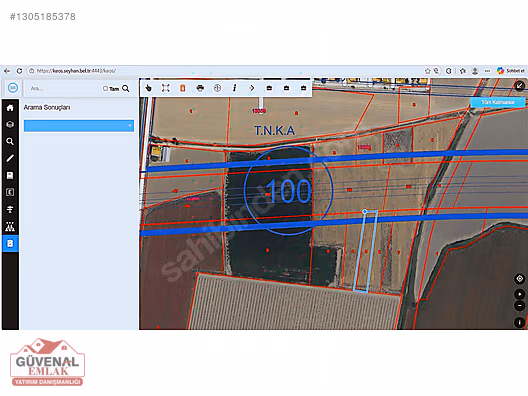Zoom out with the minus map button
528x396 pixels.
coord(520,306)
